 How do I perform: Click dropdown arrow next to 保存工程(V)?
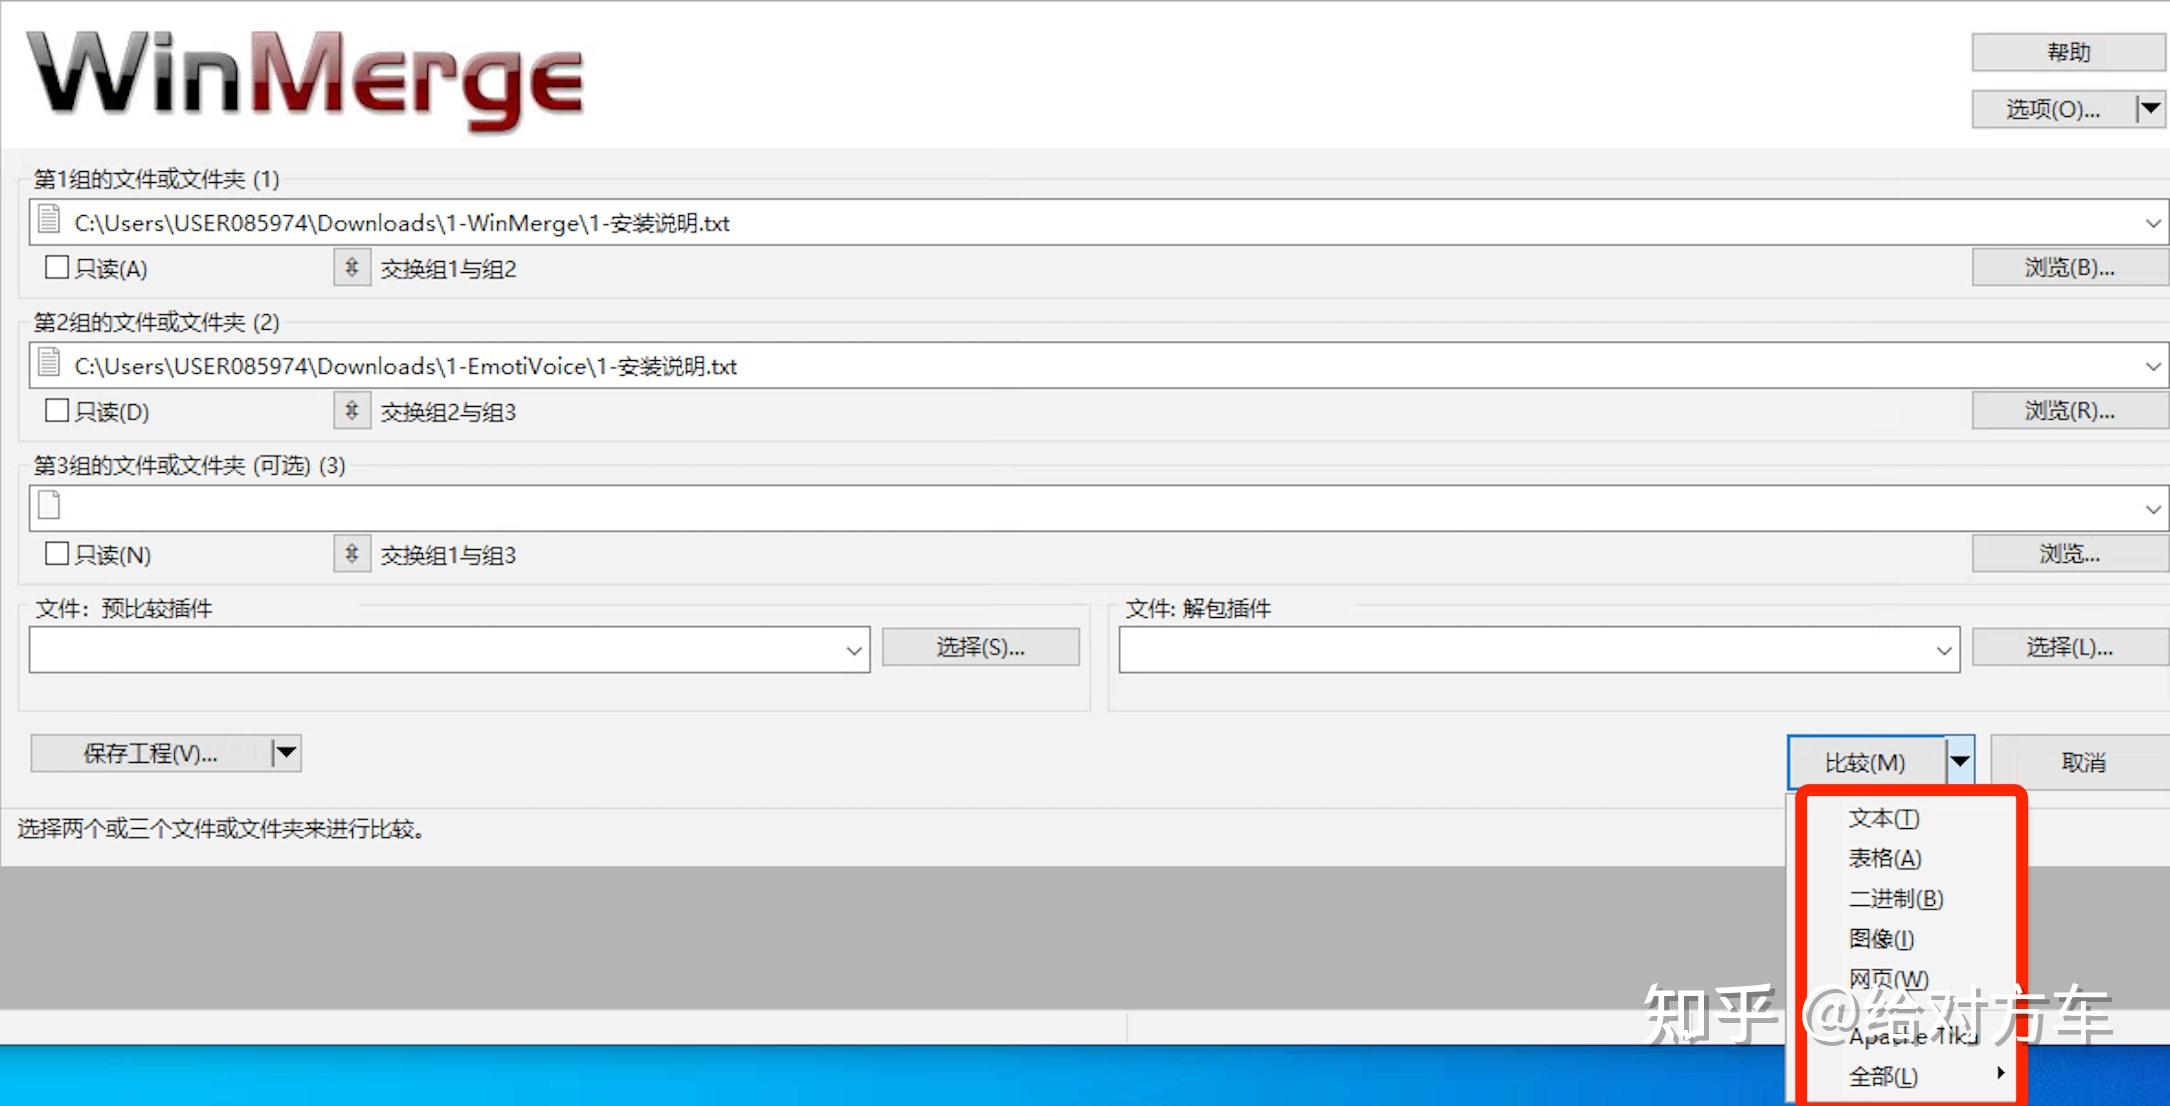286,752
